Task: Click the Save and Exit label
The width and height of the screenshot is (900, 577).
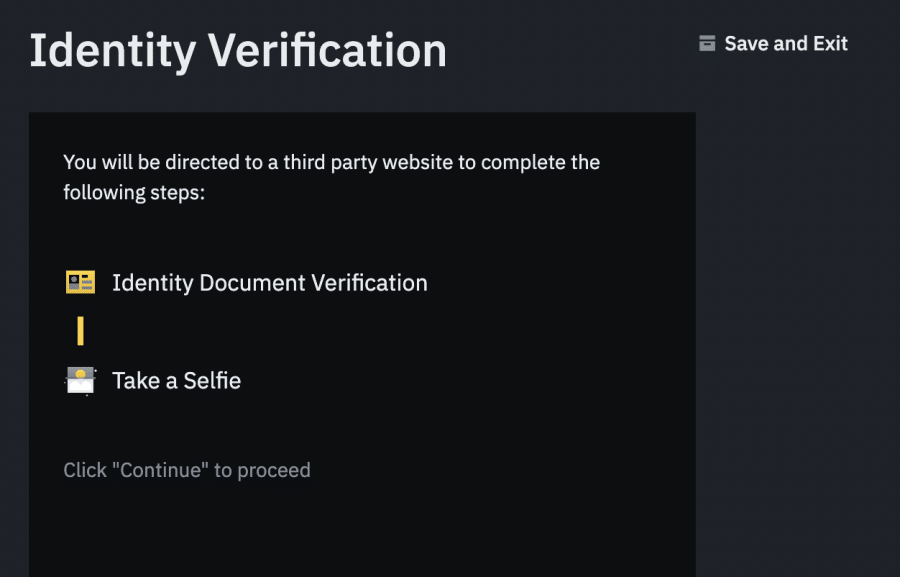Action: click(x=785, y=44)
